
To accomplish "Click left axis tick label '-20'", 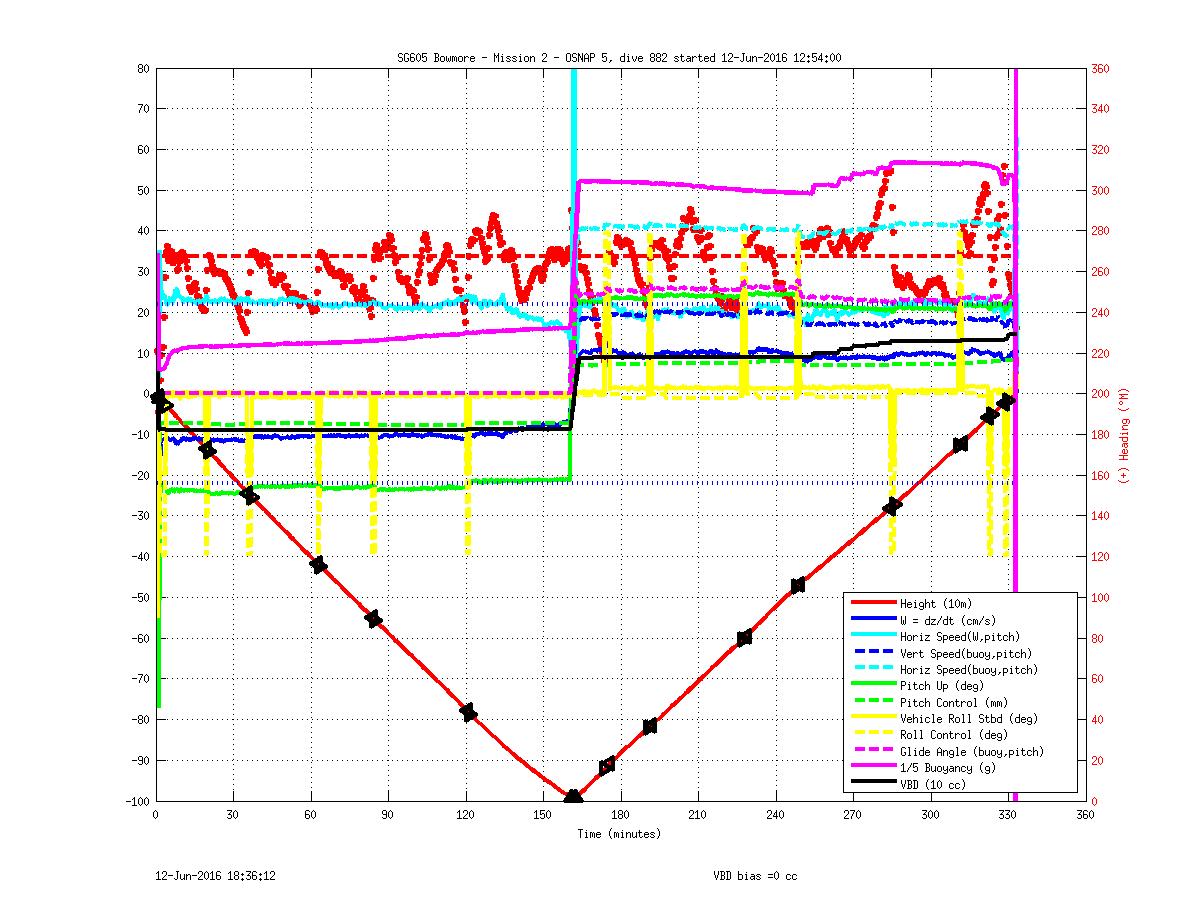I will tap(140, 475).
